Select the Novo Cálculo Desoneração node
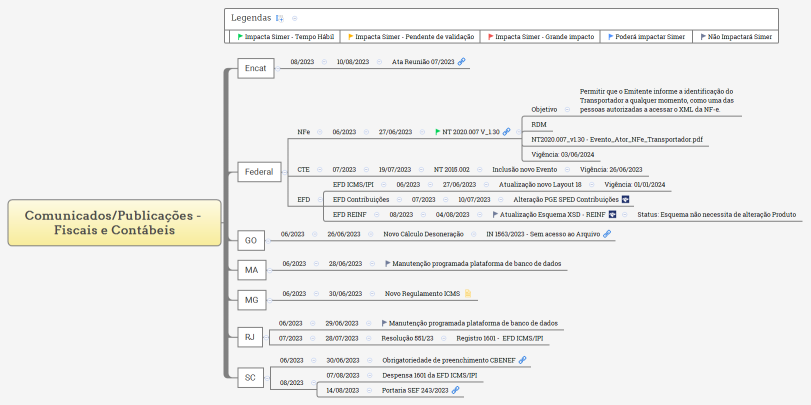This screenshot has height=405, width=811. [423, 234]
